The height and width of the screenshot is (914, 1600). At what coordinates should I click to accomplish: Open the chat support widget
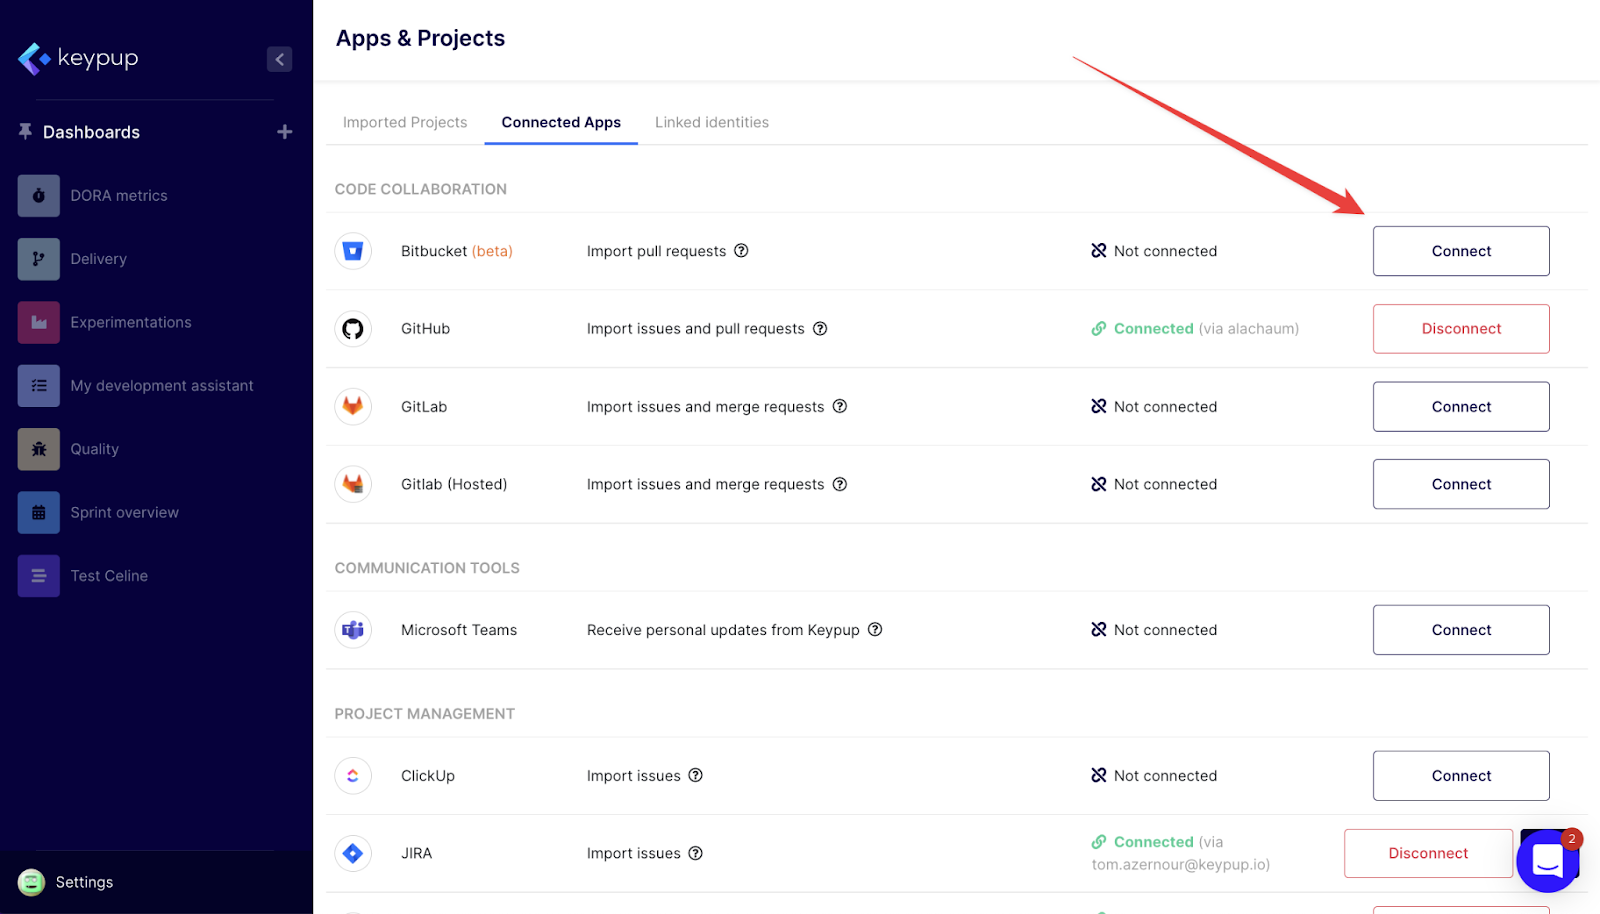(1547, 860)
